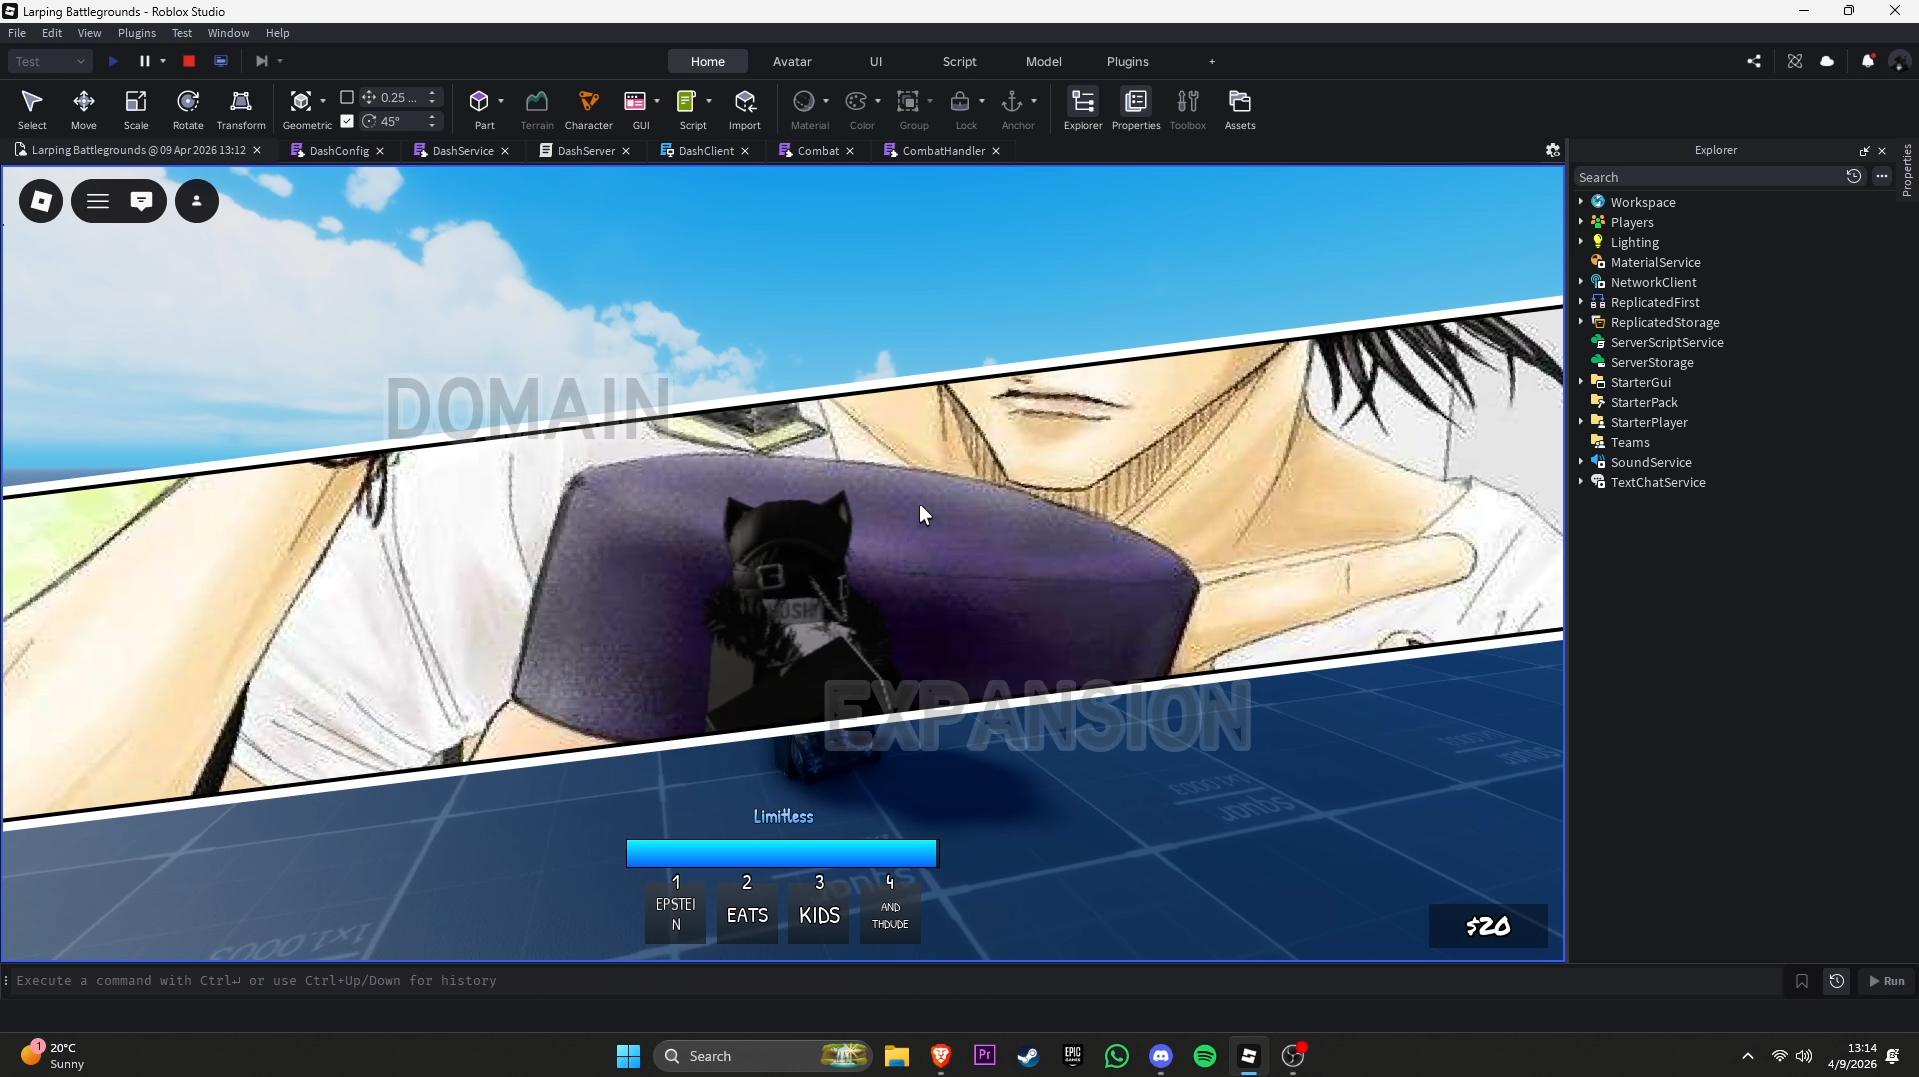Image resolution: width=1919 pixels, height=1077 pixels.
Task: Click the Explorer search history icon
Action: (1854, 176)
